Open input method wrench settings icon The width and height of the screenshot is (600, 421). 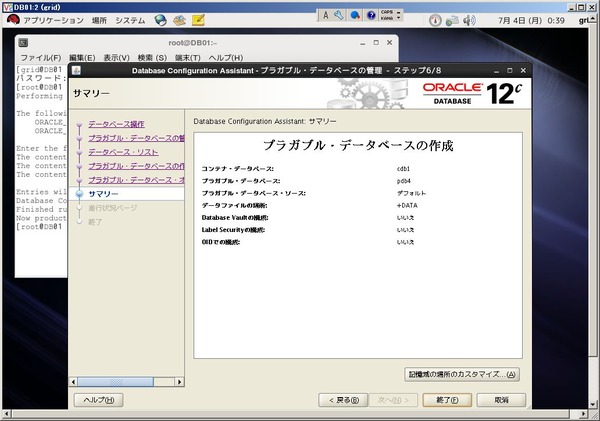click(x=339, y=15)
